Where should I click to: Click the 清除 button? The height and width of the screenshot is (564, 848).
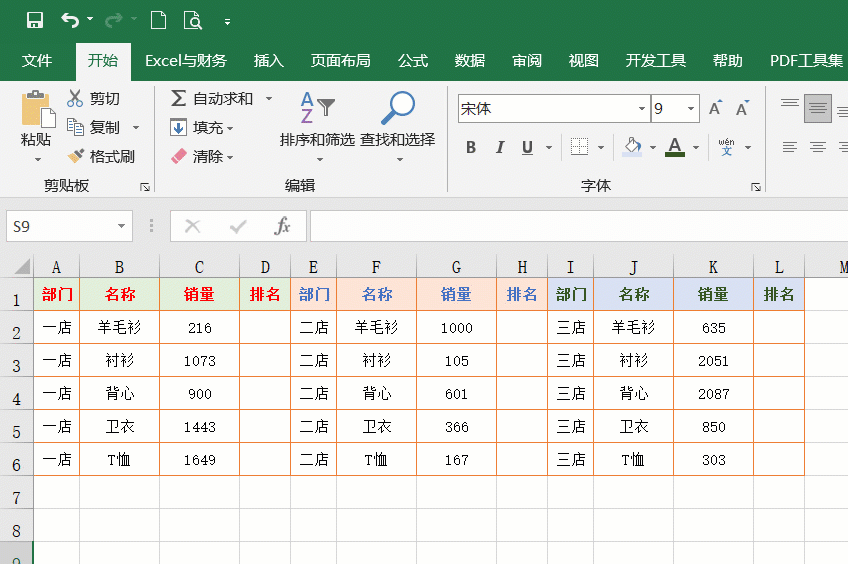[x=200, y=157]
